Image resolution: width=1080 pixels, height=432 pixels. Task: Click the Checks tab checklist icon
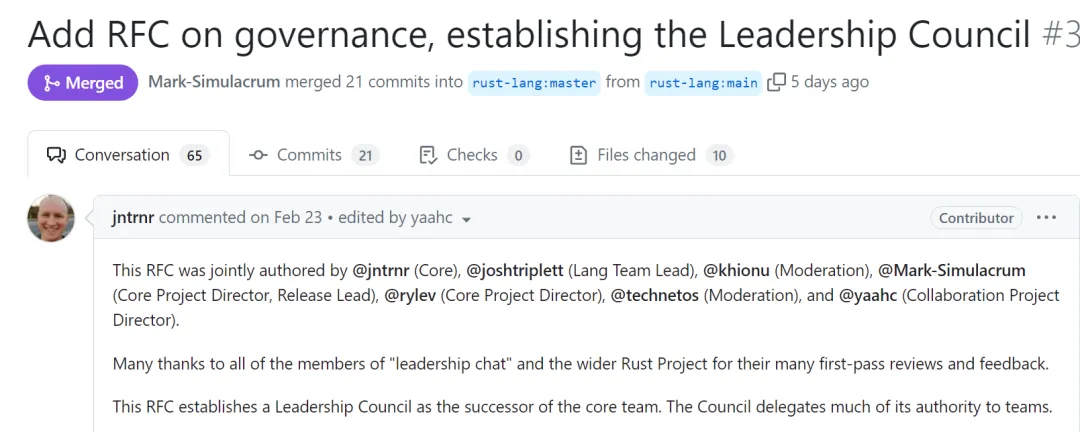click(428, 155)
